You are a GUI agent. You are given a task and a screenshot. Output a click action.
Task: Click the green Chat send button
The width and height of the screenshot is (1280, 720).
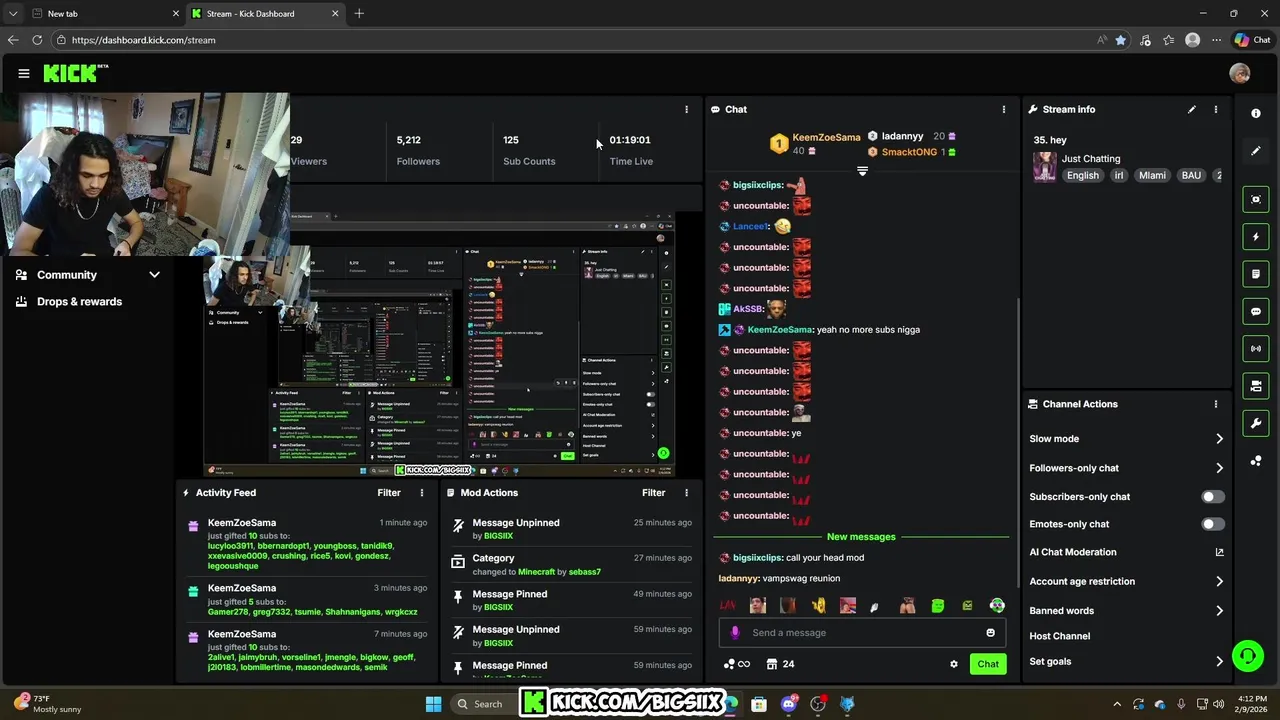tap(988, 664)
